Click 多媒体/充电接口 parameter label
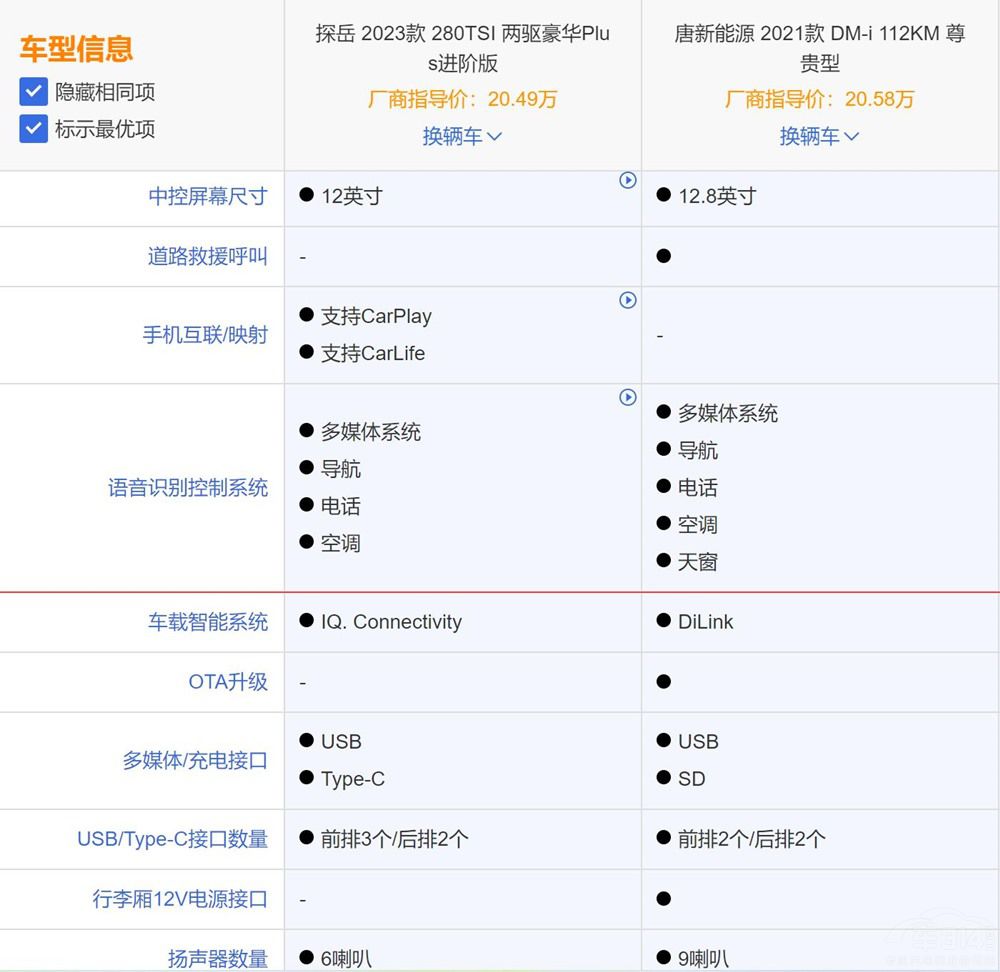Screen dimensions: 1000x972 point(195,760)
